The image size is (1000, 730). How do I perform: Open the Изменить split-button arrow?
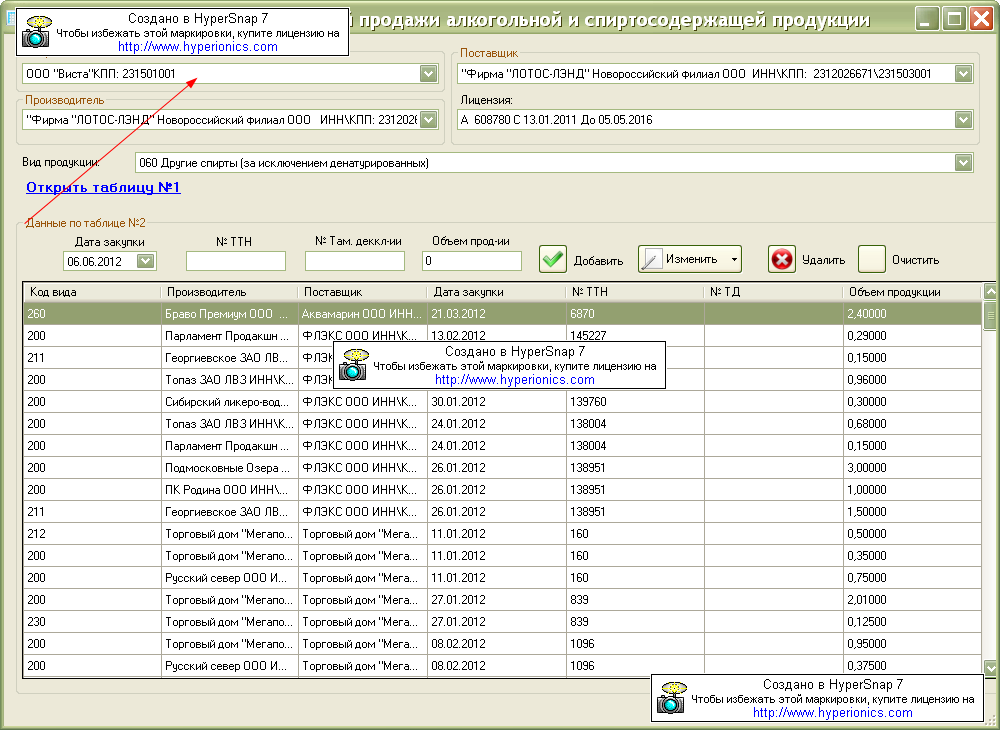pyautogui.click(x=734, y=259)
